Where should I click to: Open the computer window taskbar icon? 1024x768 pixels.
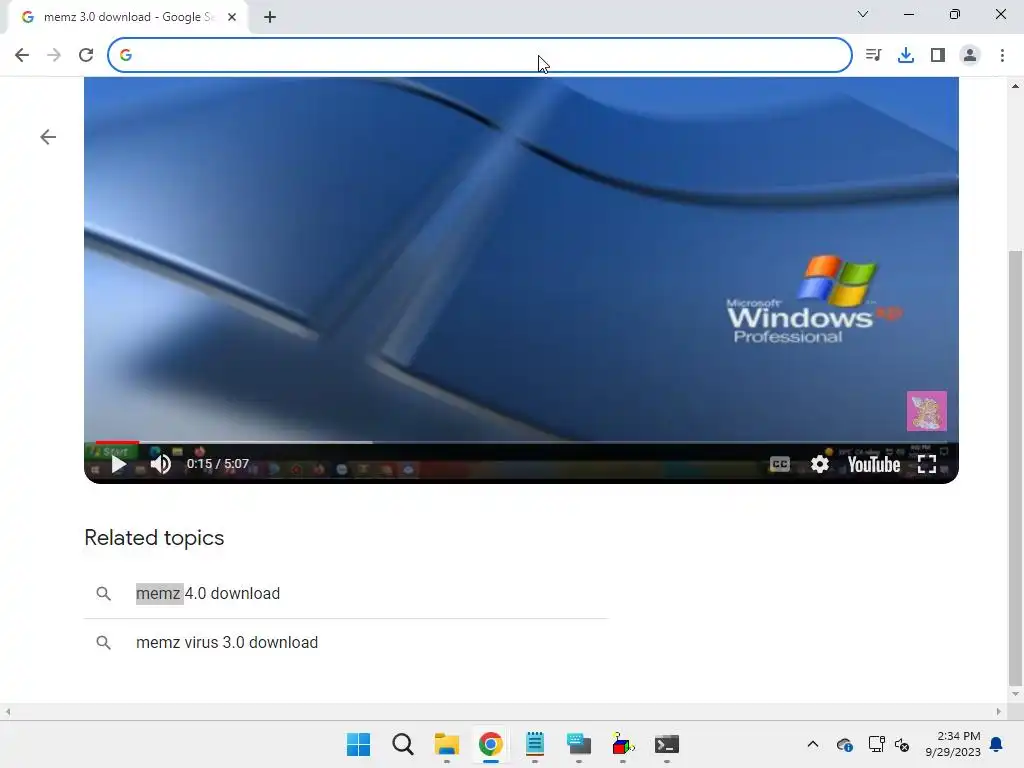[579, 744]
